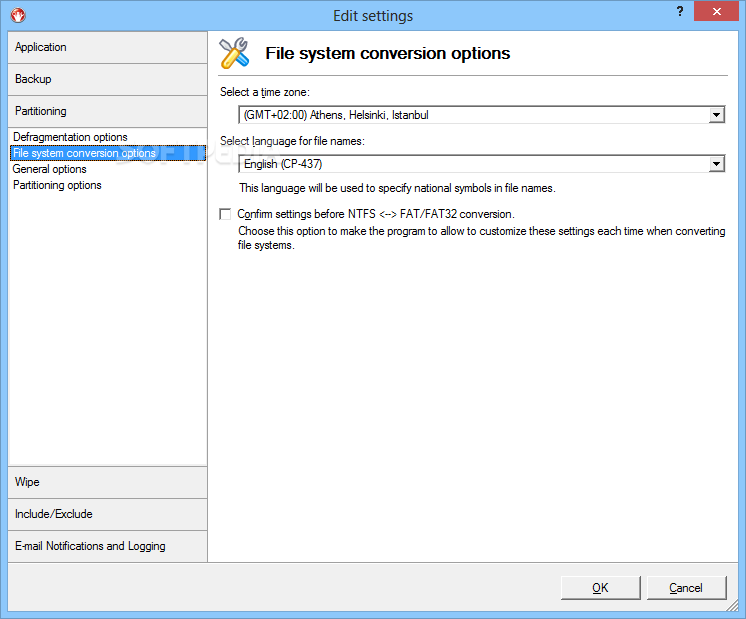Select Partitioning options in the list
Screen dimensions: 746x619
pos(57,185)
